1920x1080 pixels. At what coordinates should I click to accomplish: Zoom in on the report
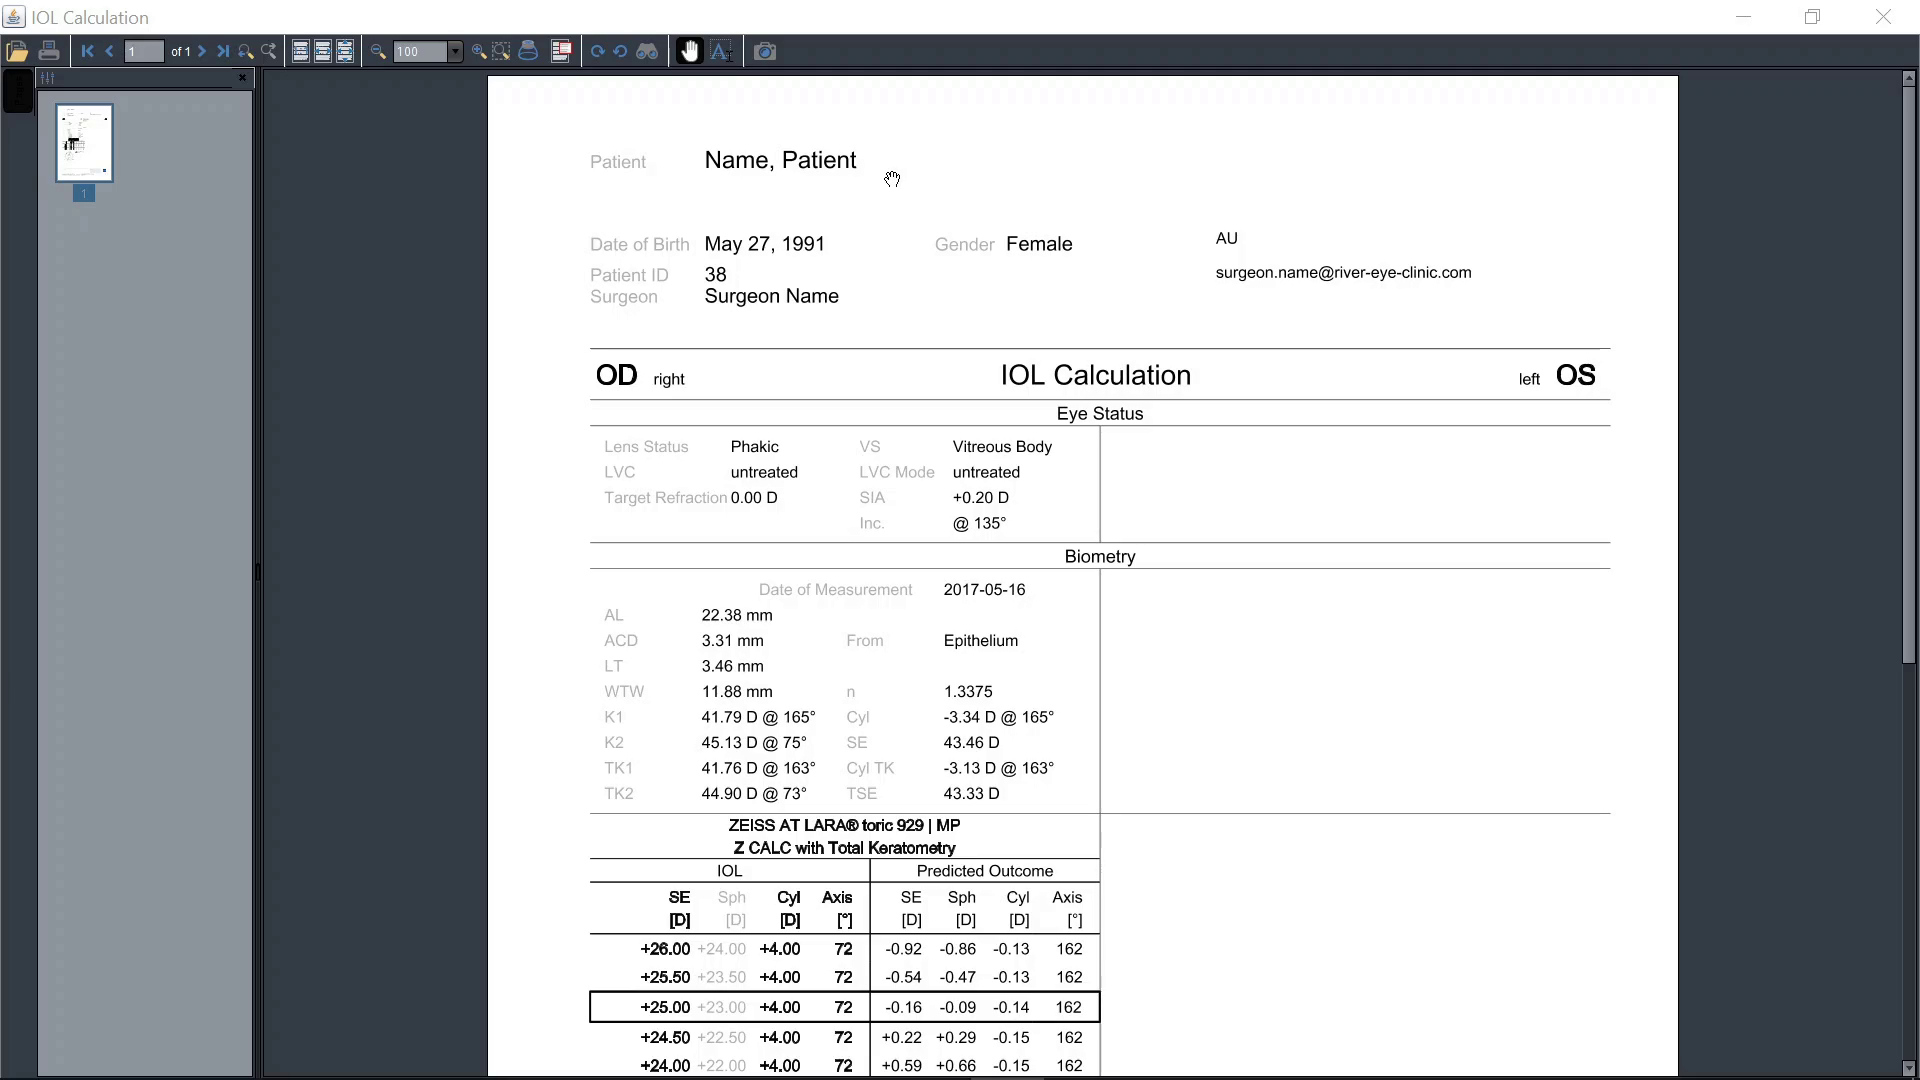[479, 51]
